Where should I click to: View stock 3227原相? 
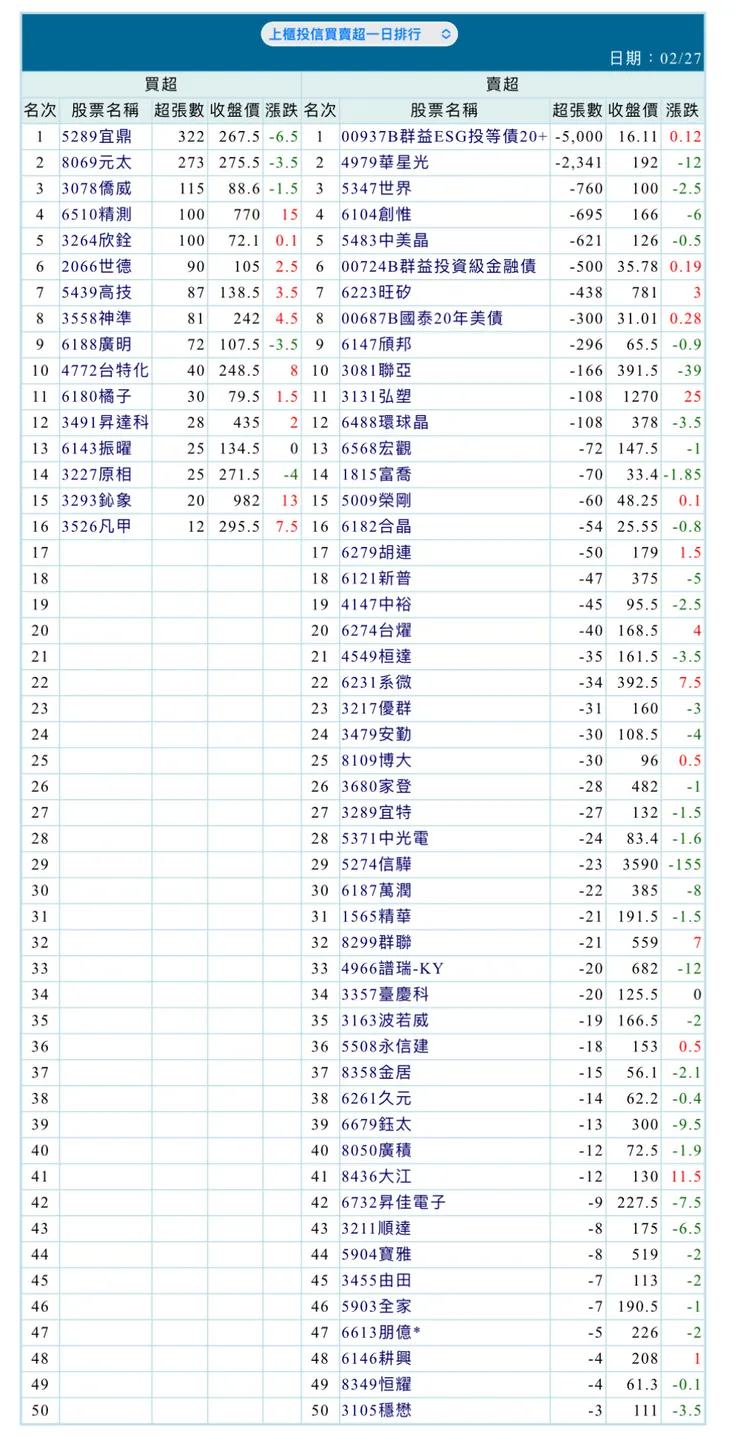pos(96,474)
